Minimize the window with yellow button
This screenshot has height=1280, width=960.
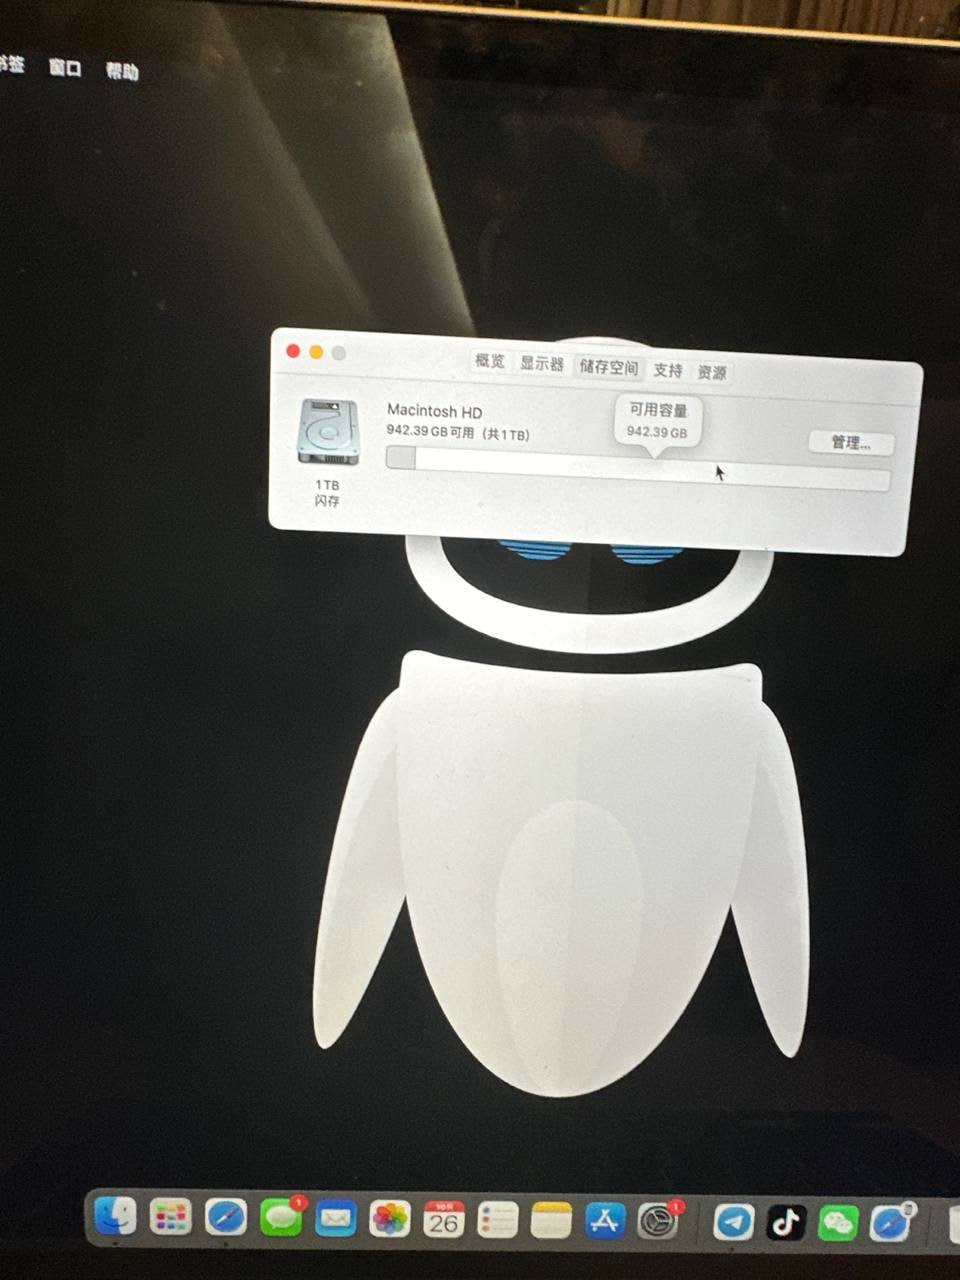click(316, 352)
